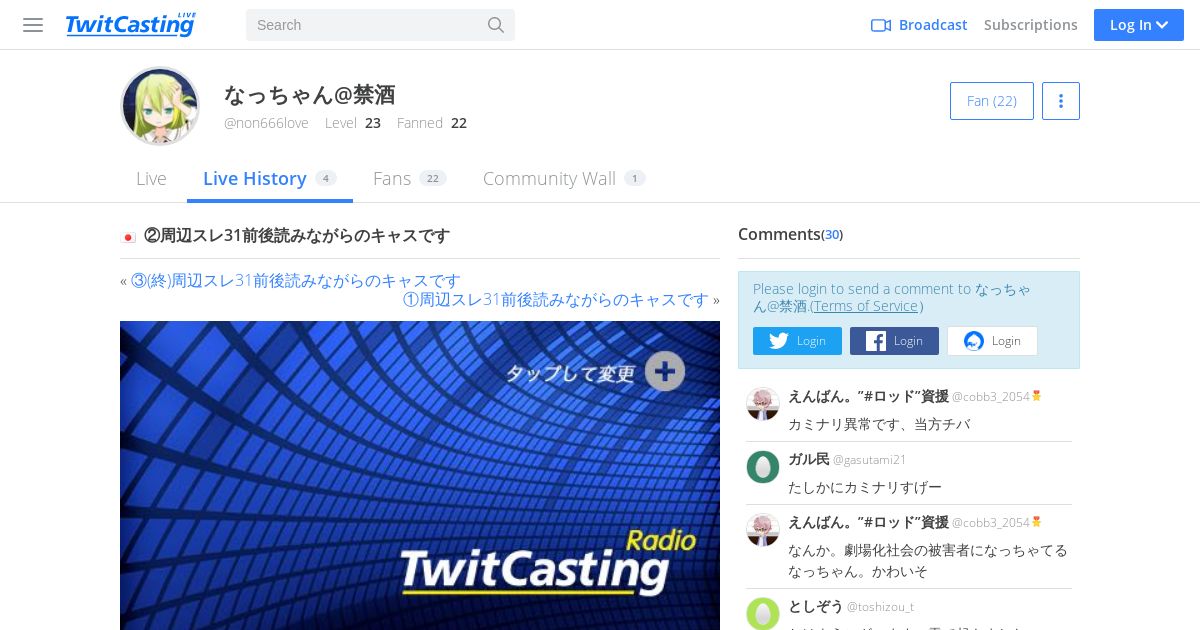Click the search magnifier icon
This screenshot has height=630, width=1200.
click(496, 25)
